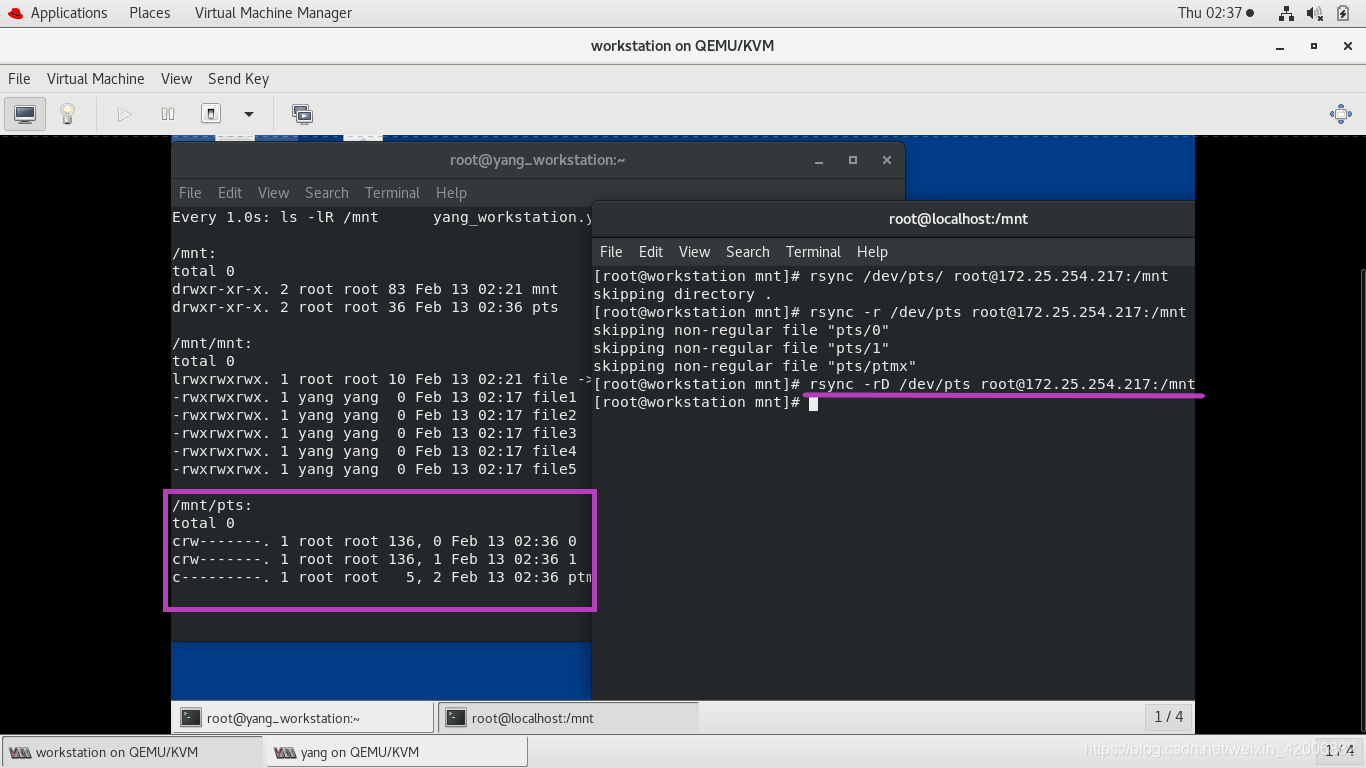This screenshot has width=1366, height=768.
Task: Pause the virtual machine
Action: pos(168,114)
